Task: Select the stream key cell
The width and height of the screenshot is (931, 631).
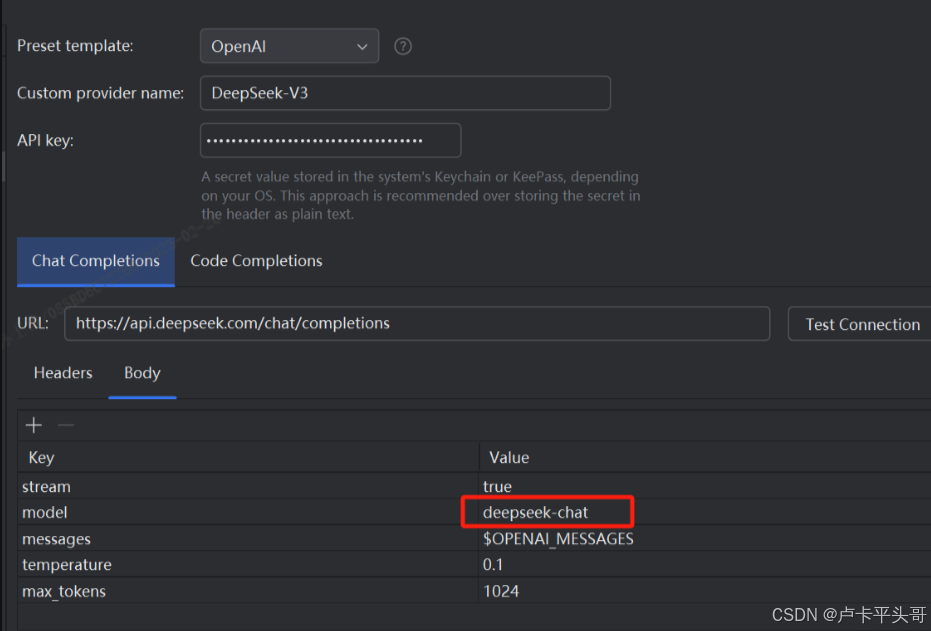Action: tap(248, 486)
